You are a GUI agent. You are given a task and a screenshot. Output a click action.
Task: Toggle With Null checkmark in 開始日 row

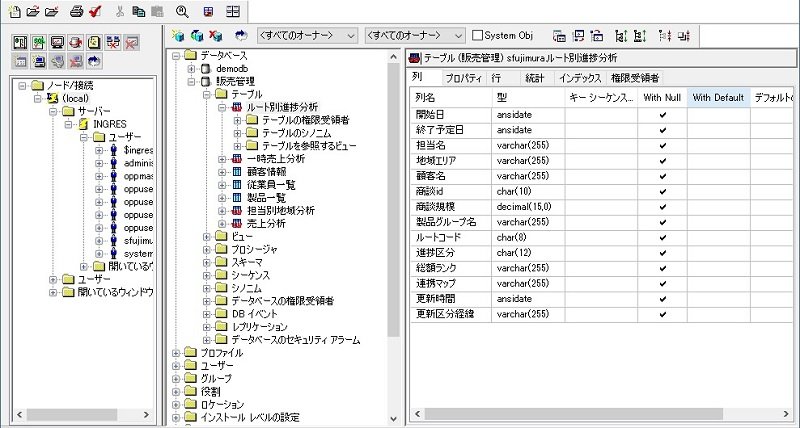[x=662, y=115]
